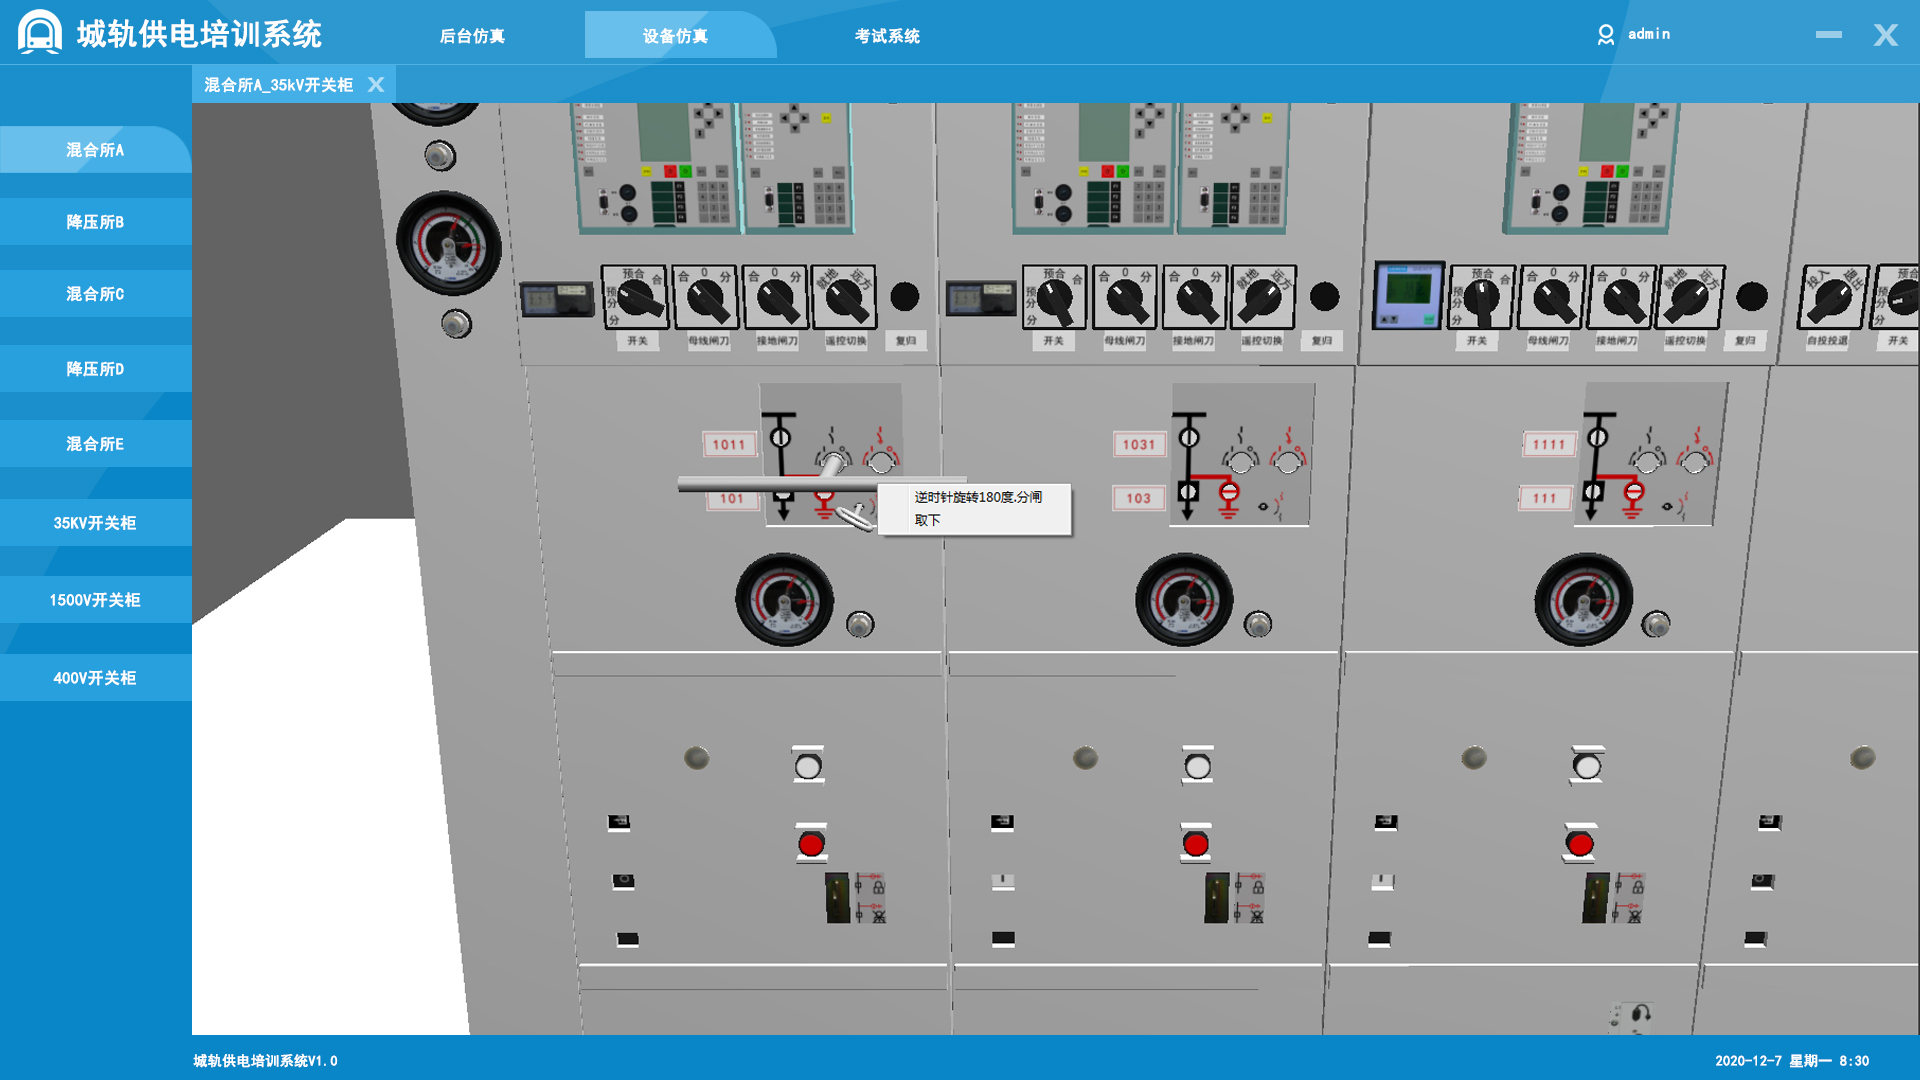This screenshot has height=1080, width=1920.
Task: Turn the 自投投退 knob on the rightmost cabinet
Action: [1832, 298]
